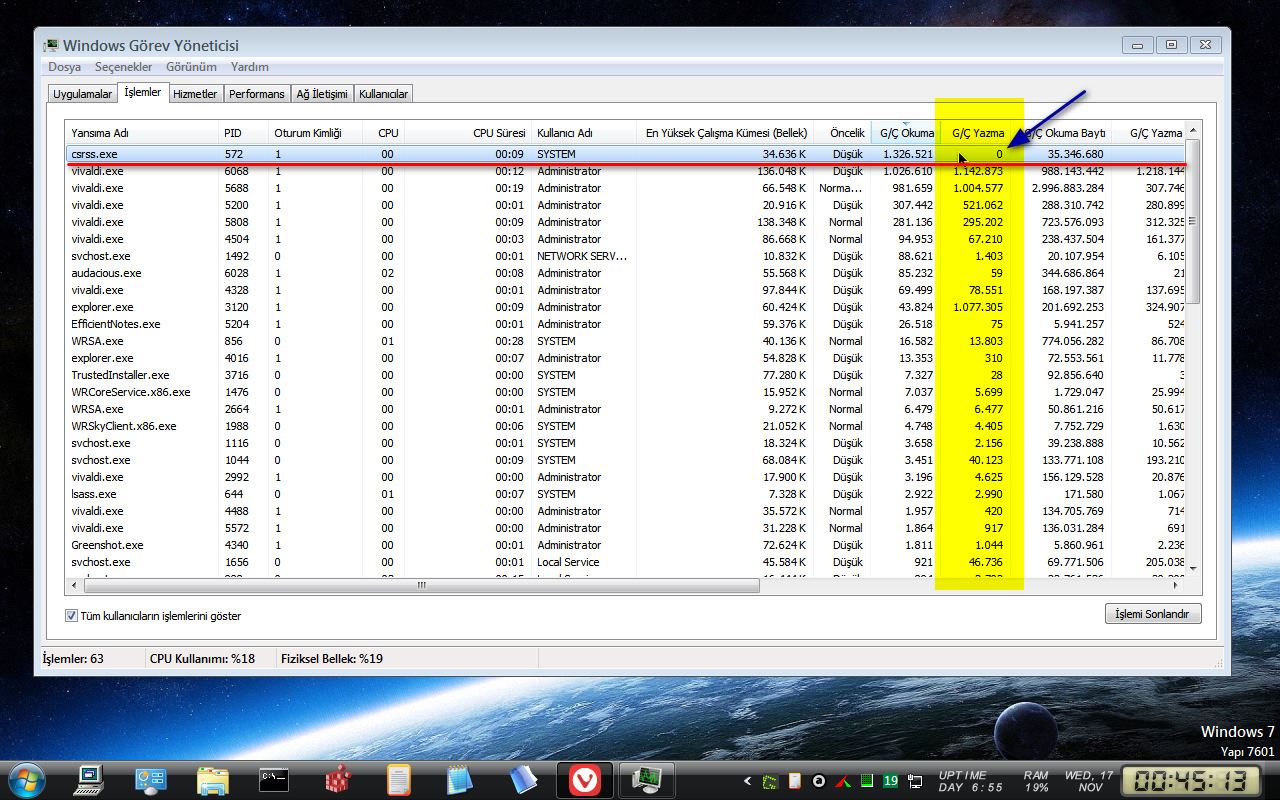Select svchost.exe with PID 1492
1280x800 pixels.
click(625, 256)
